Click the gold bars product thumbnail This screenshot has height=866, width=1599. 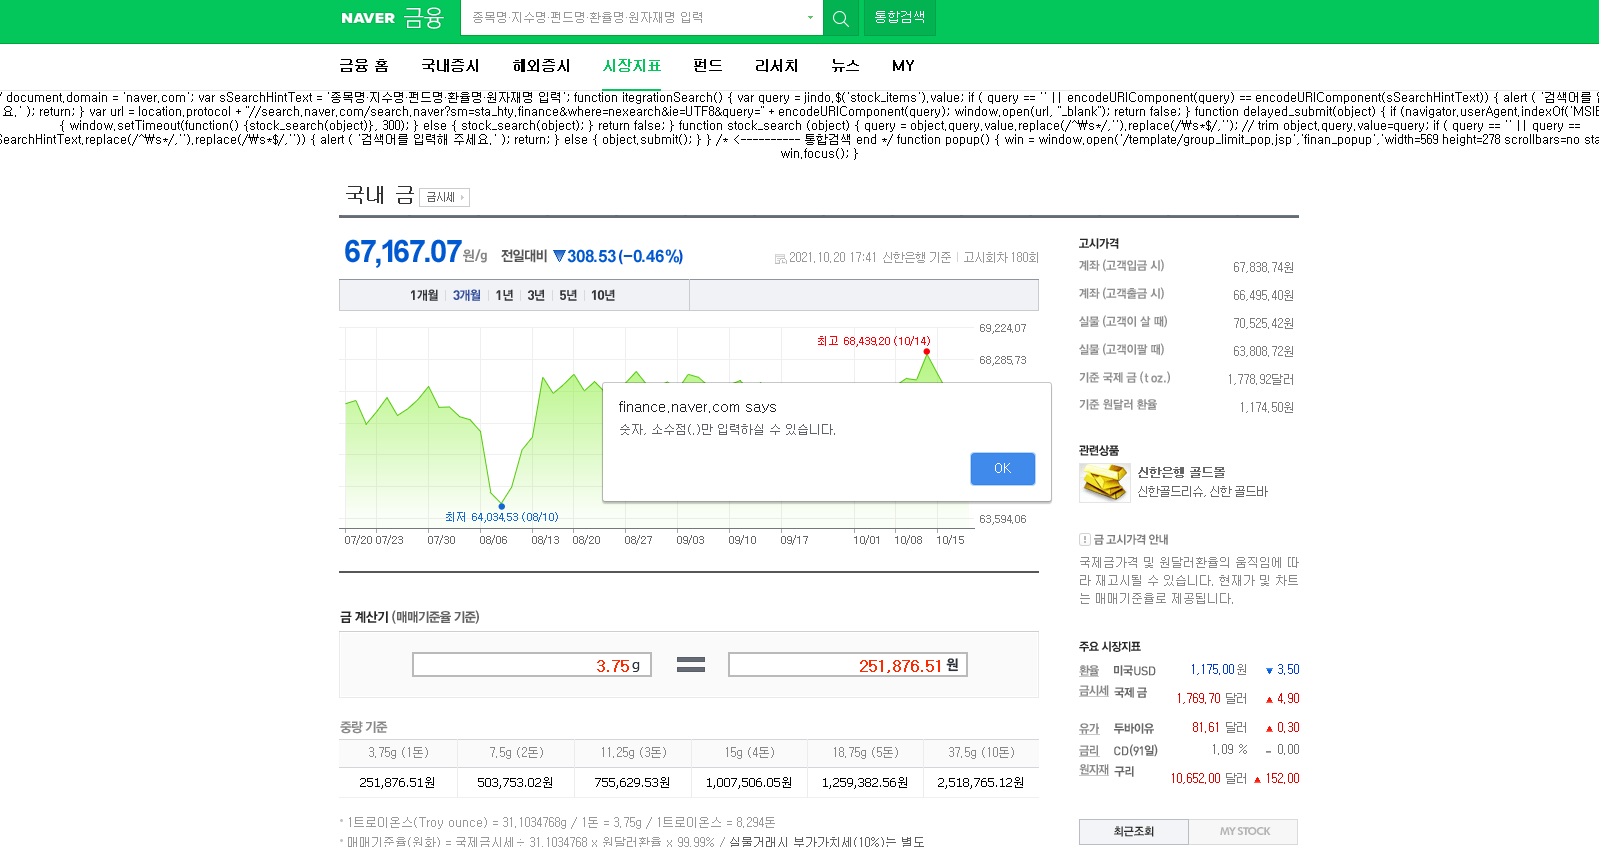(1104, 482)
